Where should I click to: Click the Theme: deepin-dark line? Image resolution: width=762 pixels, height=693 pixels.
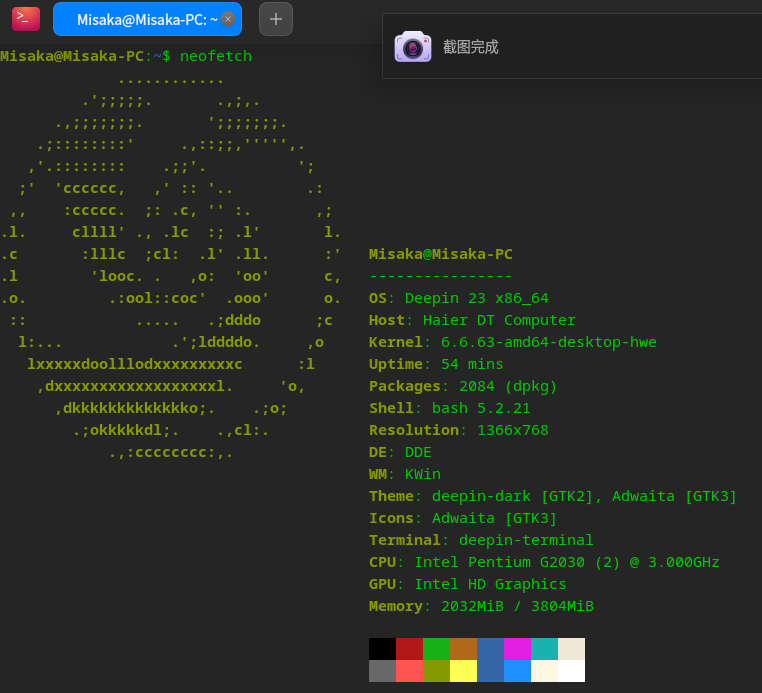(553, 496)
